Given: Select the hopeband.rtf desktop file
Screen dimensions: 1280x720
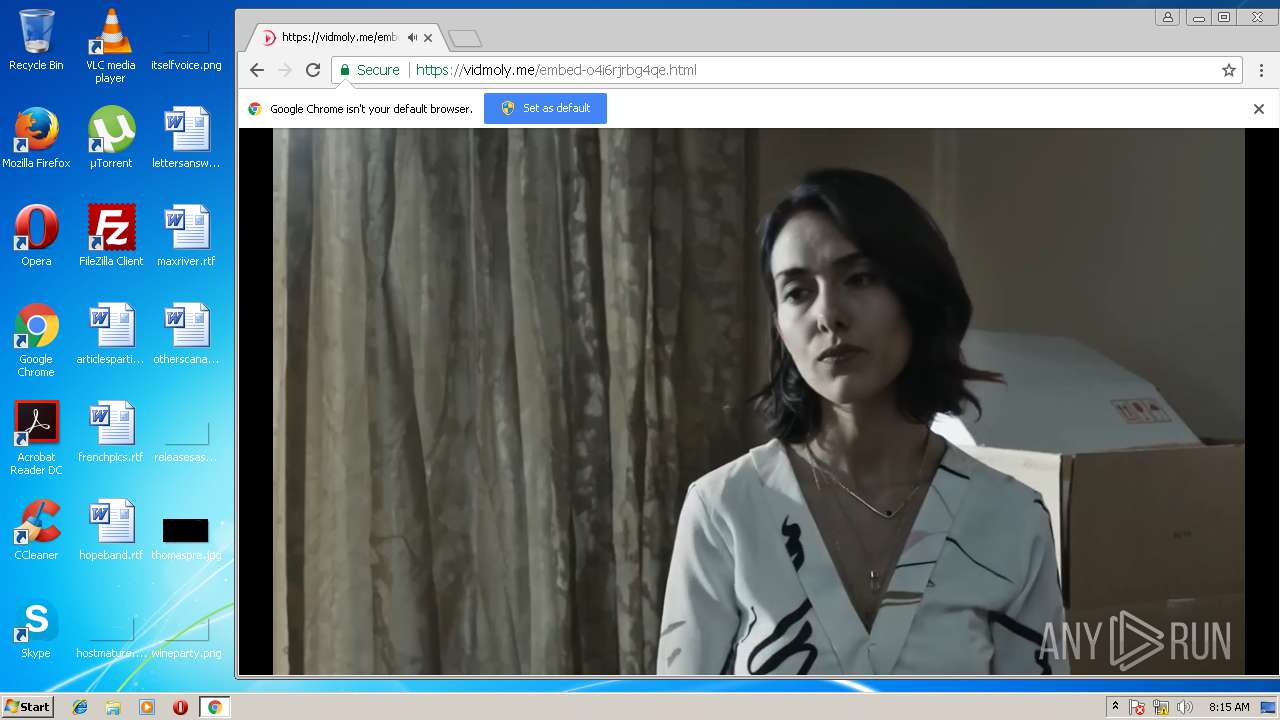Looking at the screenshot, I should (111, 530).
